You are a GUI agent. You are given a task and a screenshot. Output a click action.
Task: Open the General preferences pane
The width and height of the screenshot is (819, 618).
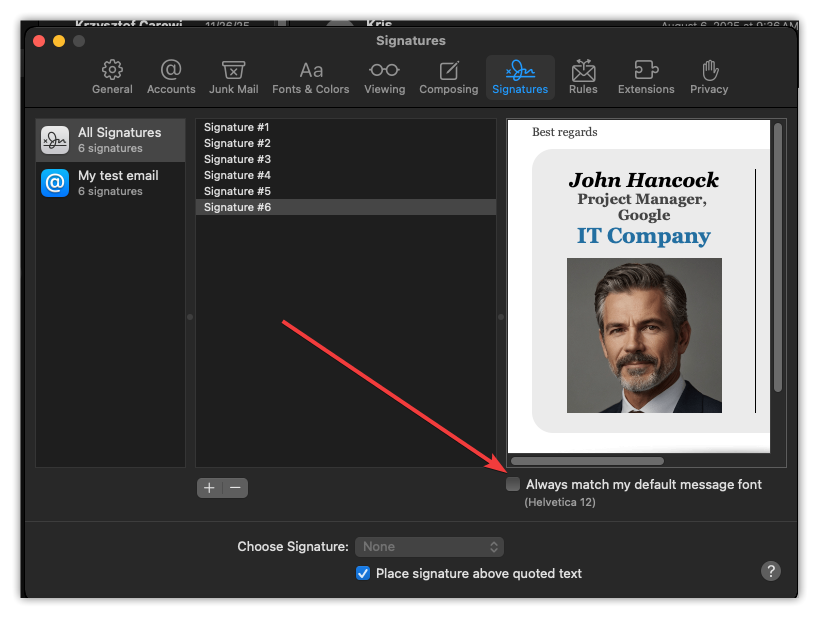click(x=112, y=77)
